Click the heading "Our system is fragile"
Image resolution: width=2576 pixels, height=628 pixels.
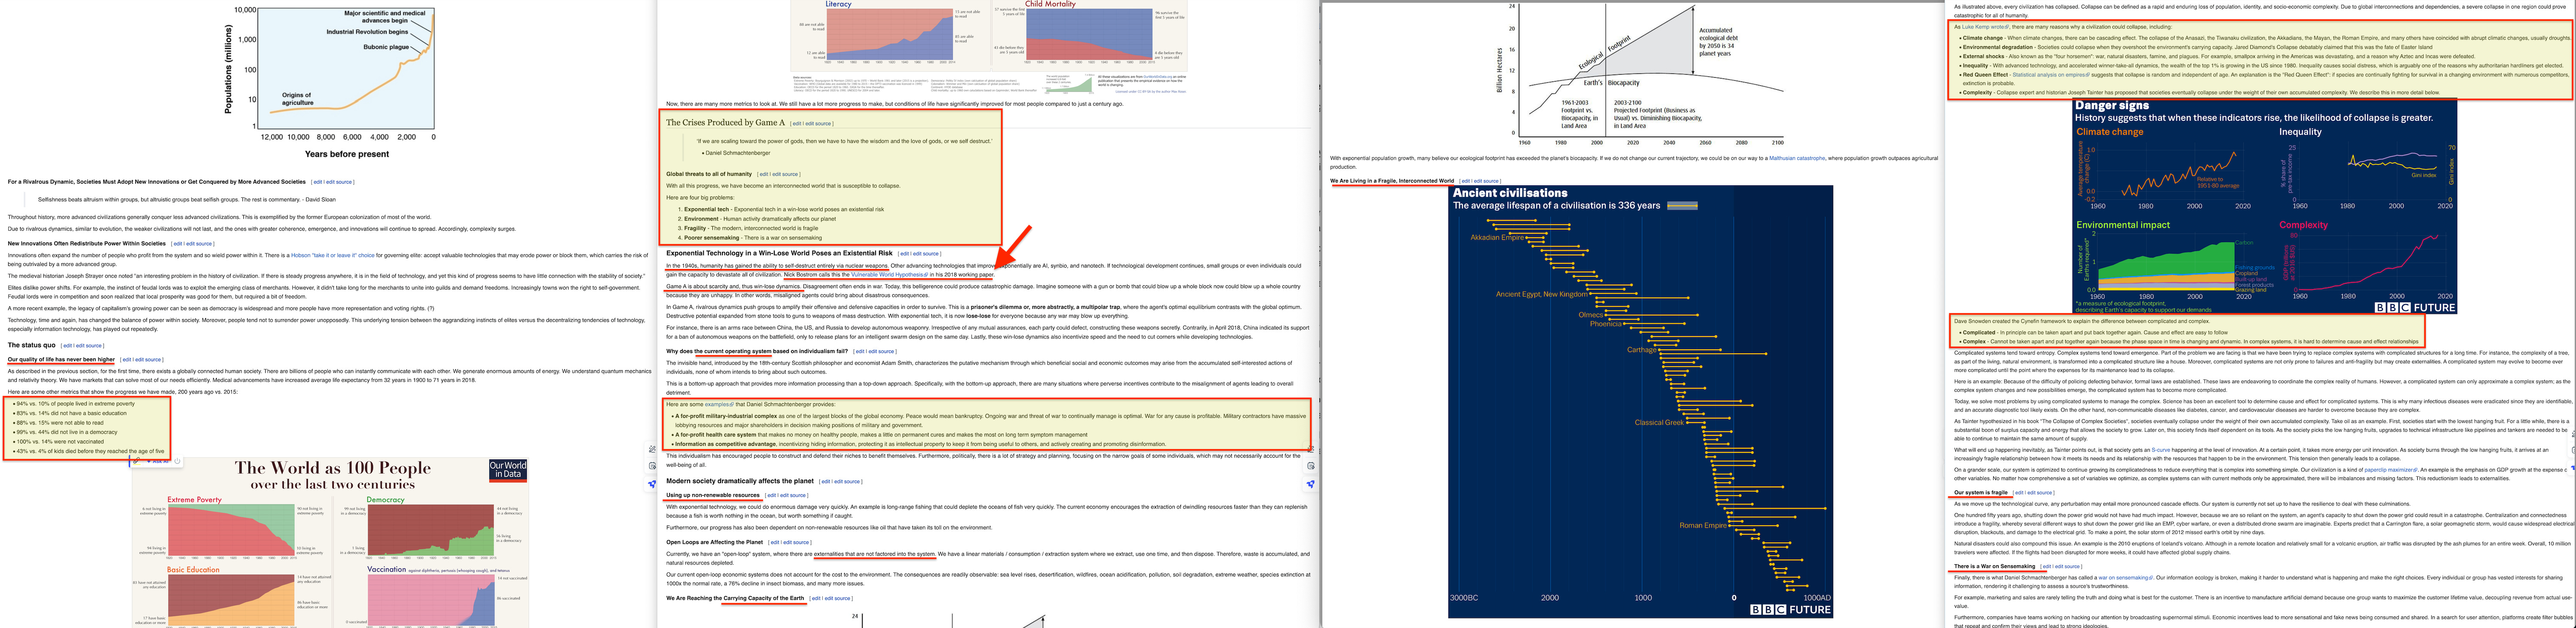[1981, 493]
